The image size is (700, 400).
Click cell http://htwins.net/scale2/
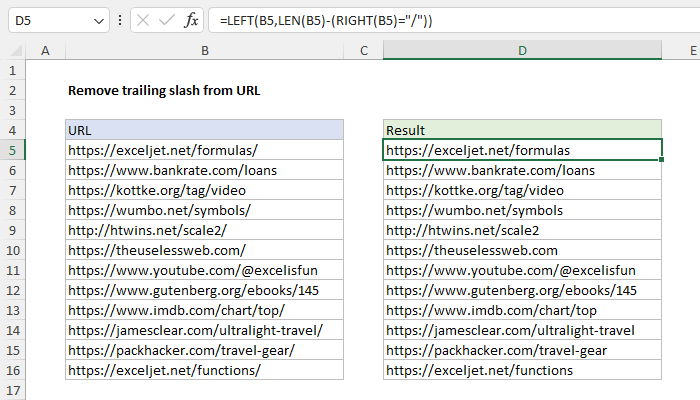(x=204, y=230)
